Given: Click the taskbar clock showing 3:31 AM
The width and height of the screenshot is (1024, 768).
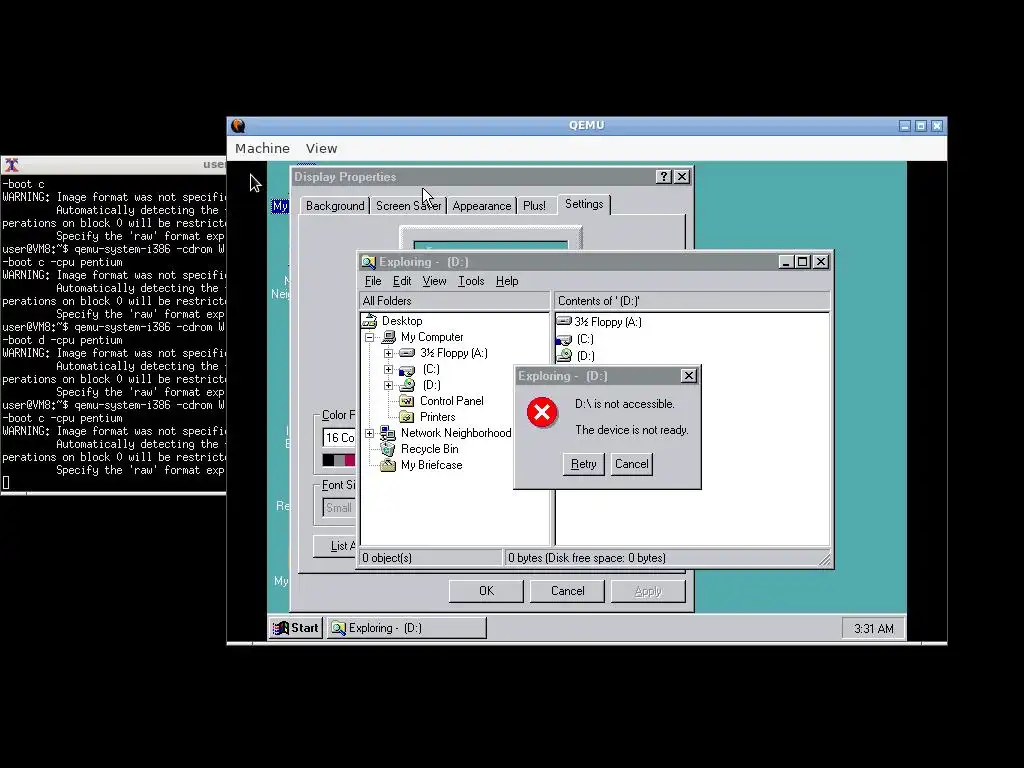Looking at the screenshot, I should [873, 628].
